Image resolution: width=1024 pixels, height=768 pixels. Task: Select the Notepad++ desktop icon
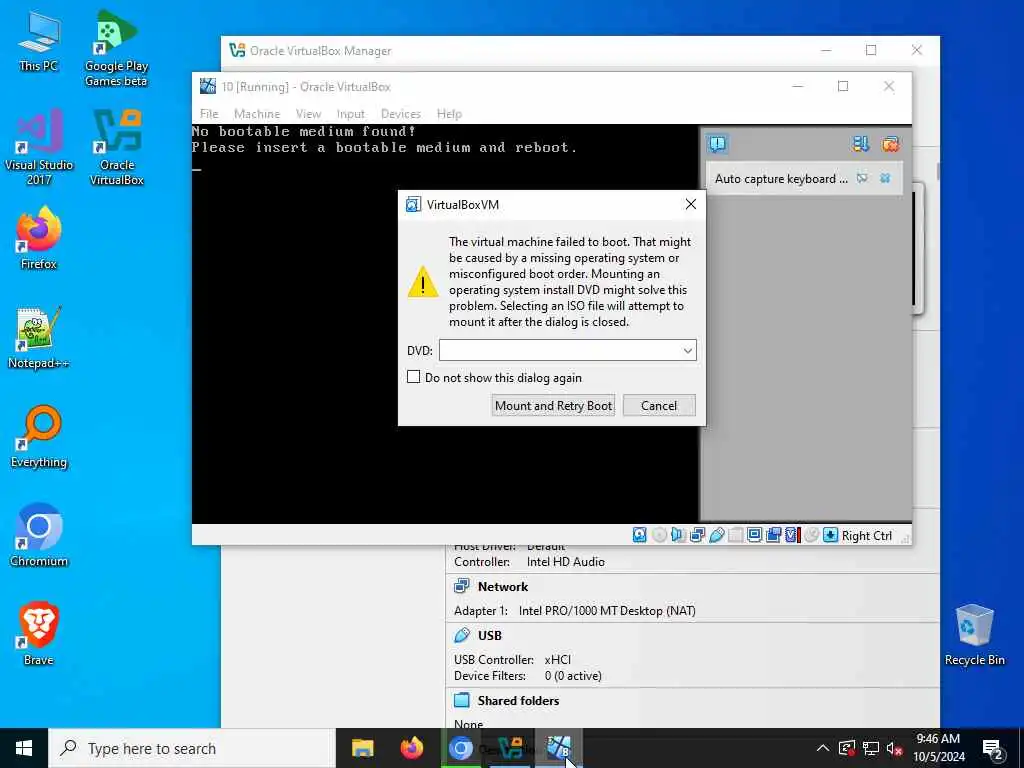click(x=39, y=338)
